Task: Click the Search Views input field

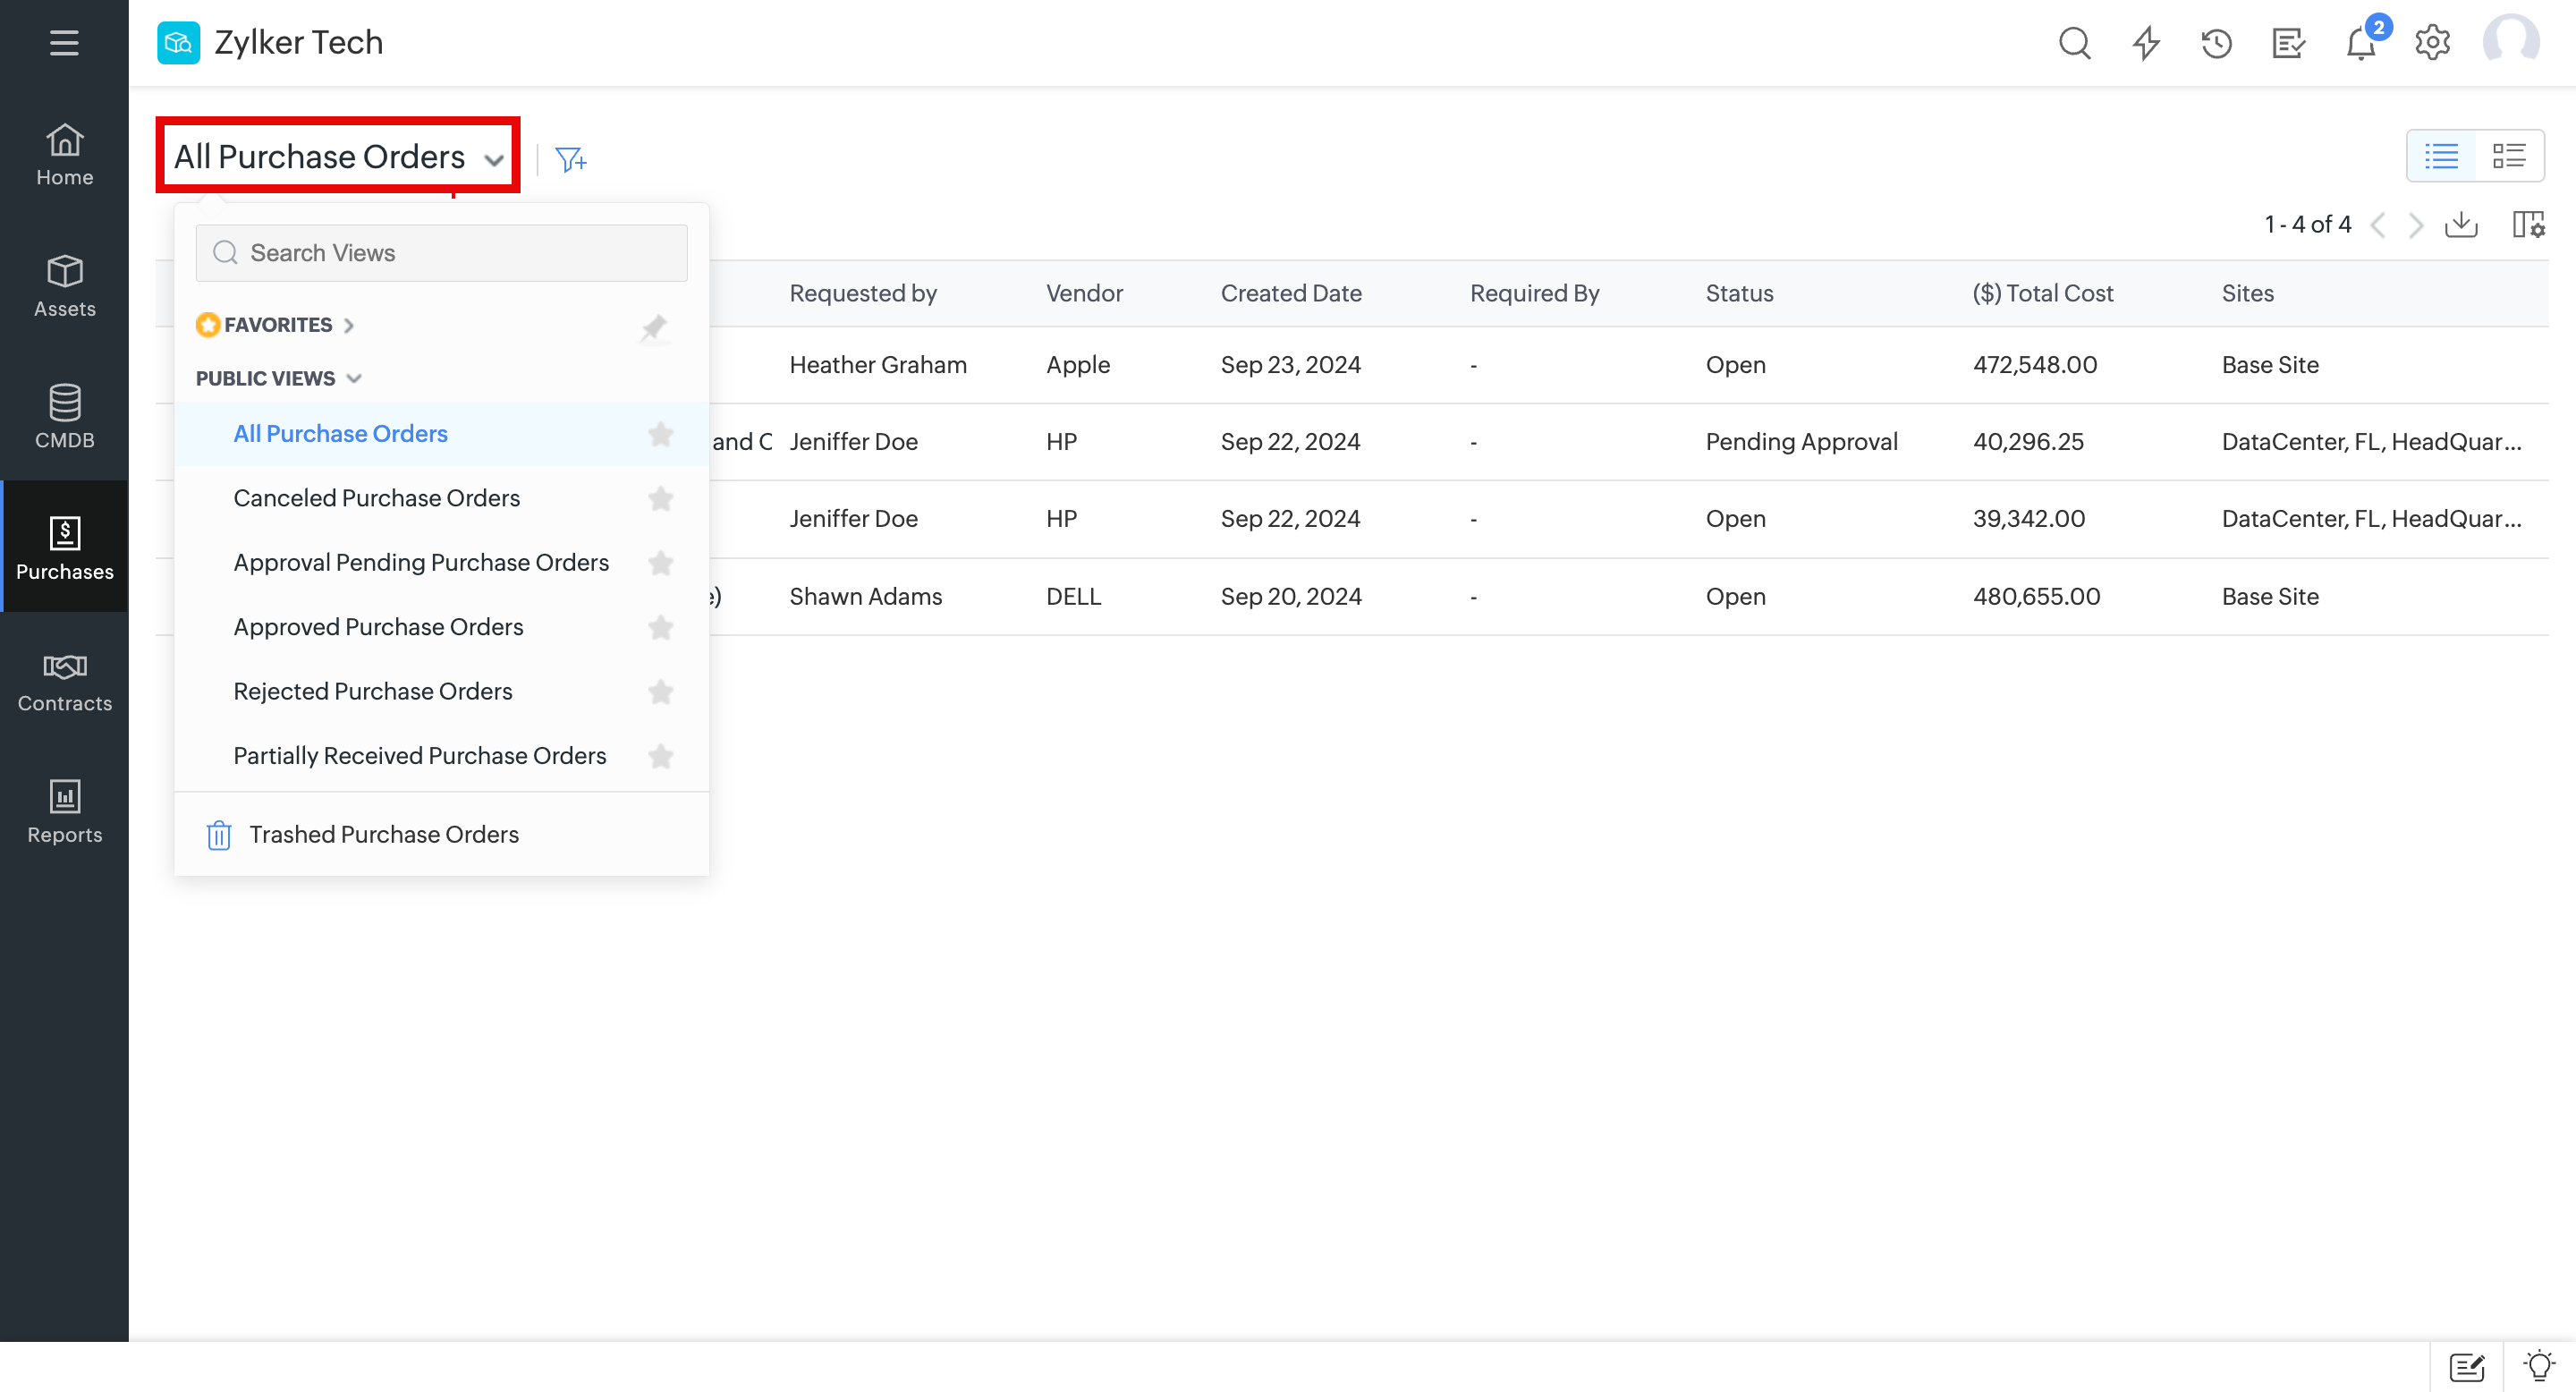Action: coord(442,253)
